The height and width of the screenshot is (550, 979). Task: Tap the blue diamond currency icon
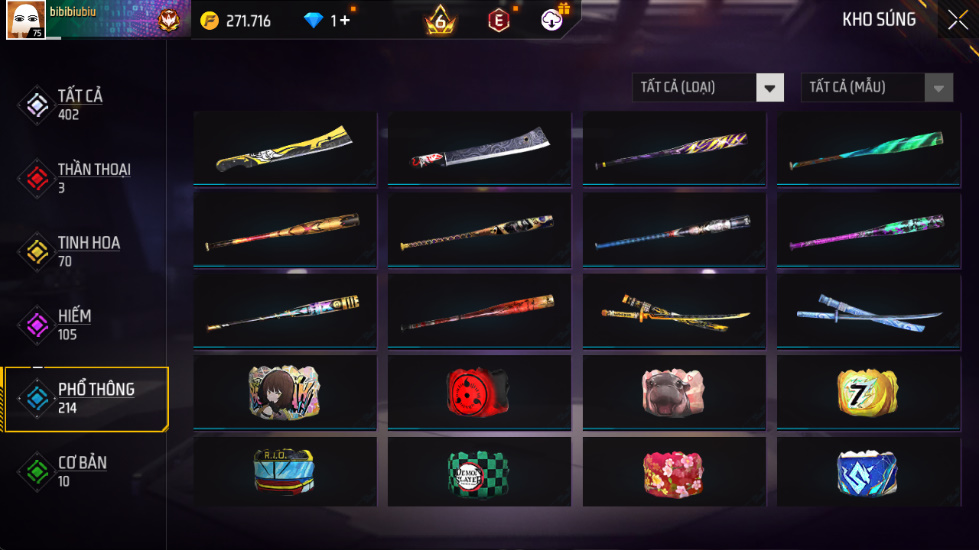313,21
